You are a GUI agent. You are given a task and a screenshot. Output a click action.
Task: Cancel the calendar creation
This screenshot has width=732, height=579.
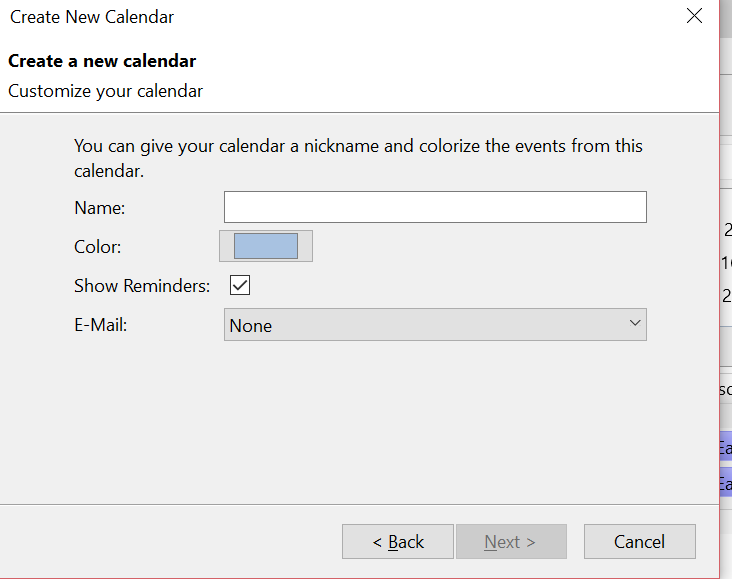point(639,542)
